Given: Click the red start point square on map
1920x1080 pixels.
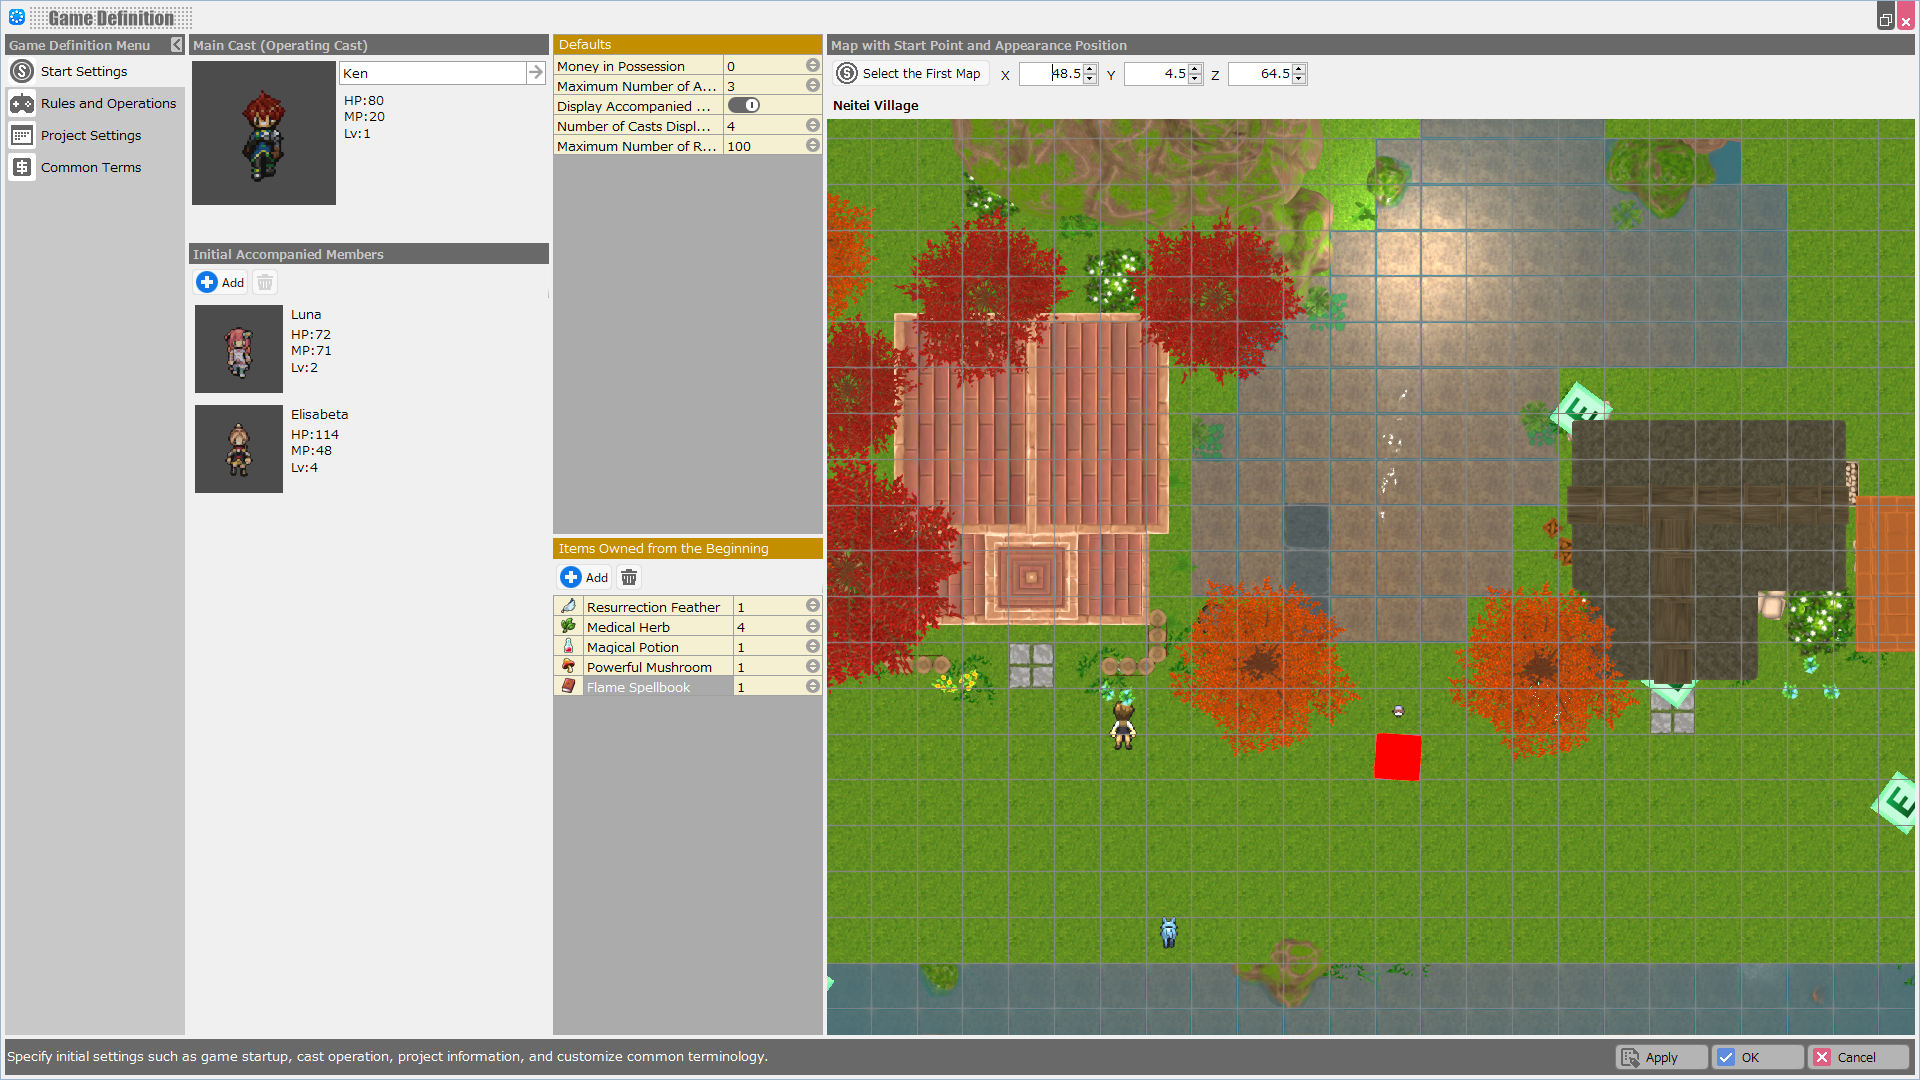Looking at the screenshot, I should (1397, 757).
